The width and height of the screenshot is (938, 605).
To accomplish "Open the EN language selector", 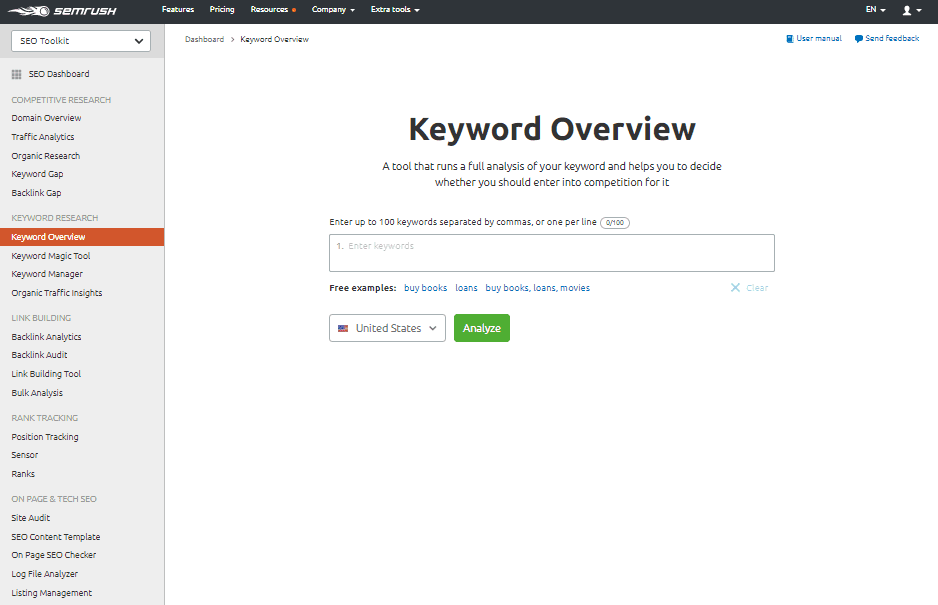I will (x=875, y=10).
